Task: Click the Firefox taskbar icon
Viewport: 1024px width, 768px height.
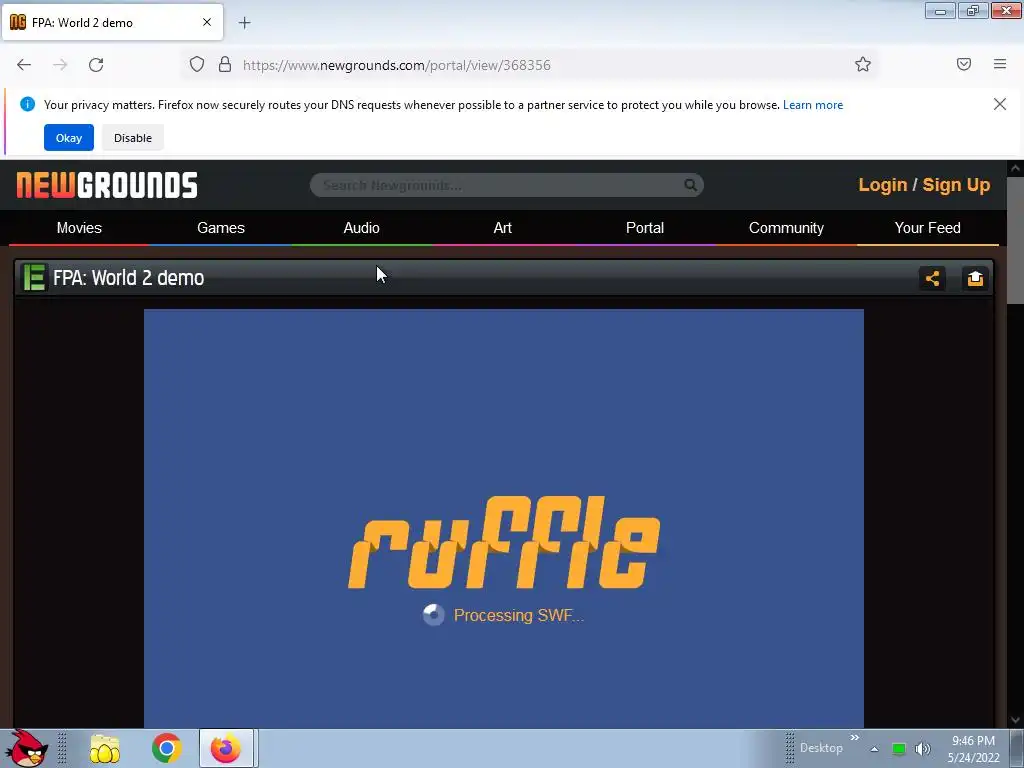Action: click(226, 748)
